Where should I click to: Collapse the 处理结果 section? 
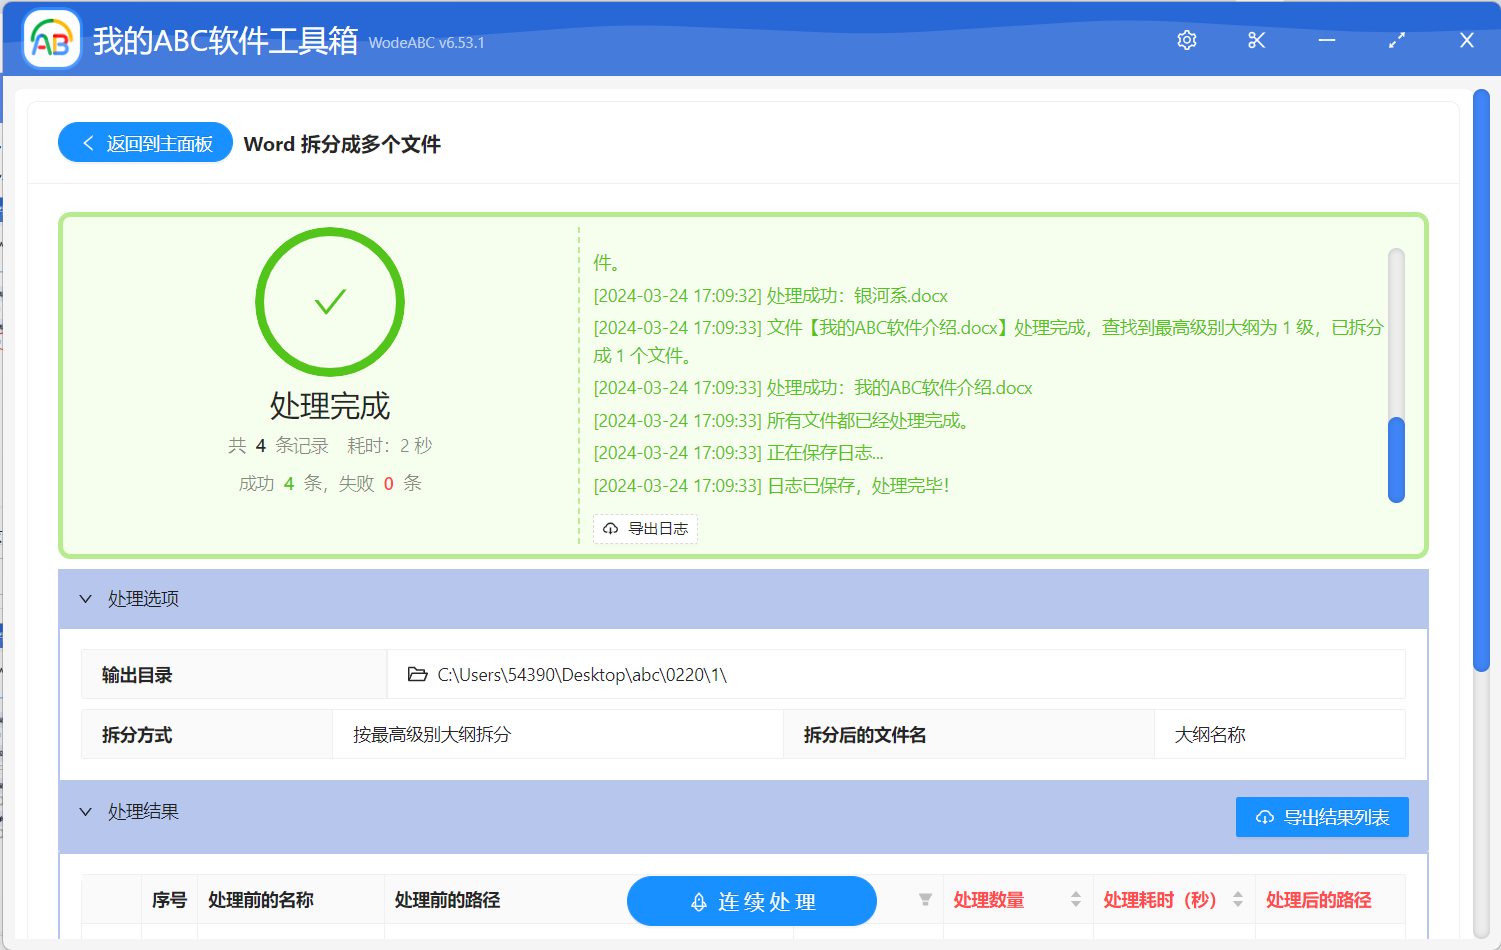[x=86, y=811]
